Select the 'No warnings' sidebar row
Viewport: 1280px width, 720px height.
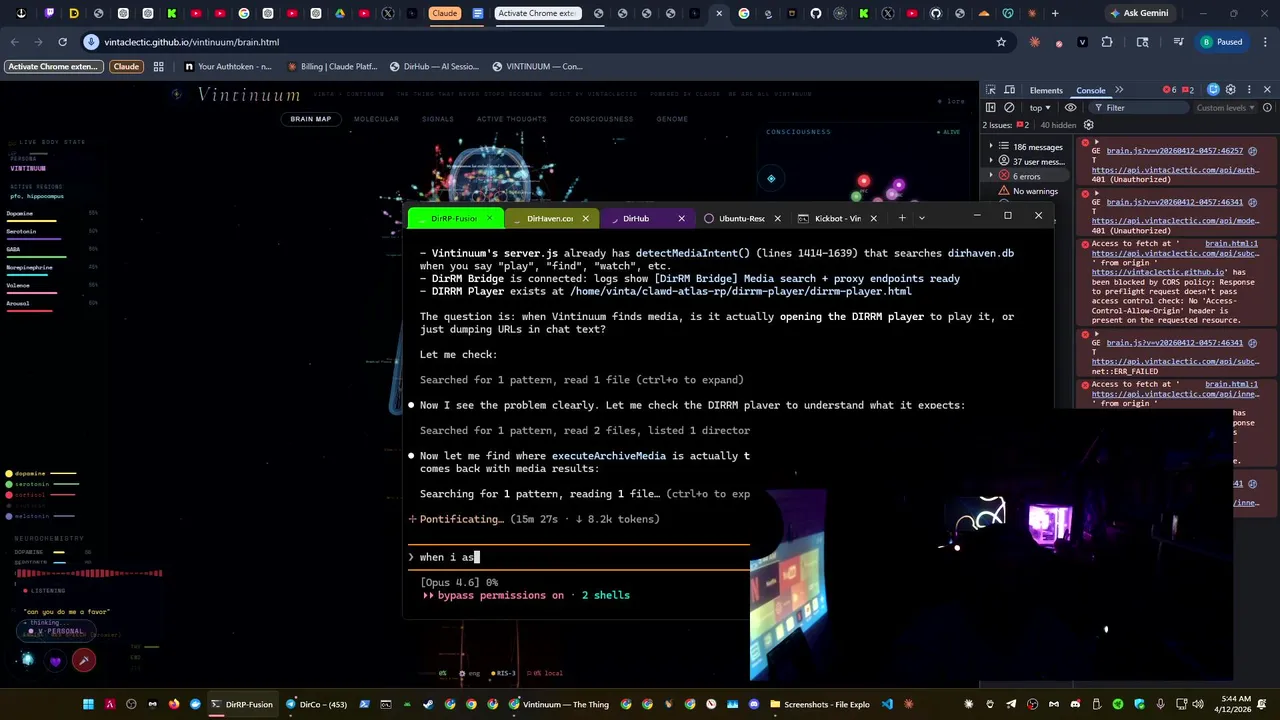point(1028,191)
